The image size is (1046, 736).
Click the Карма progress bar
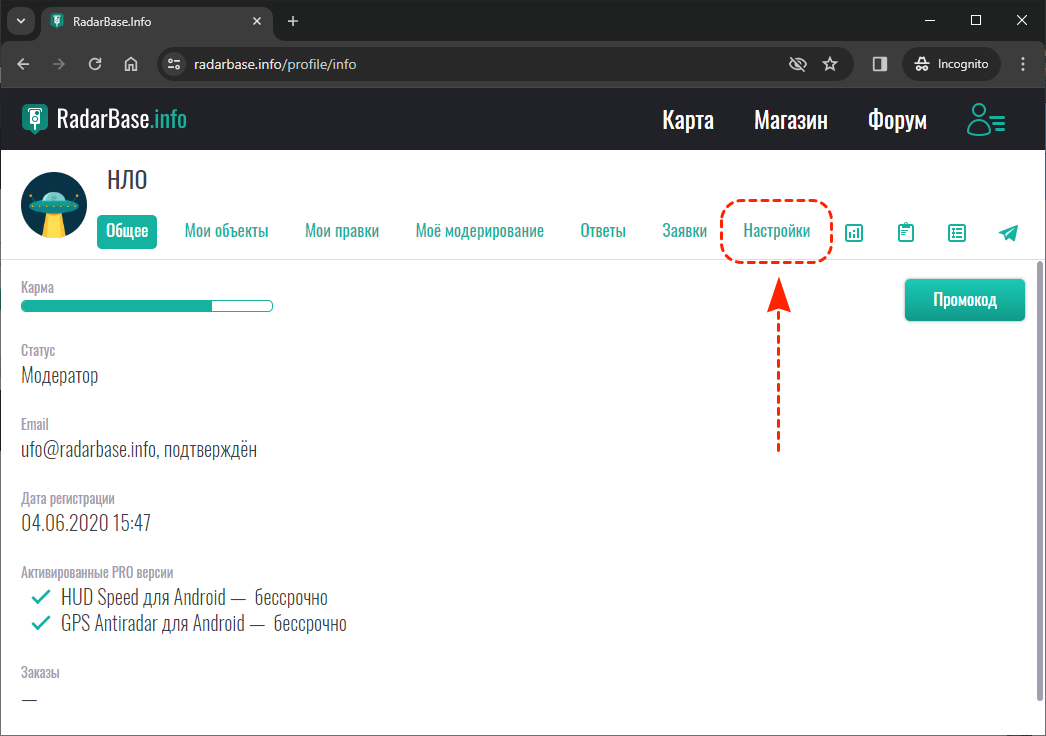coord(146,306)
